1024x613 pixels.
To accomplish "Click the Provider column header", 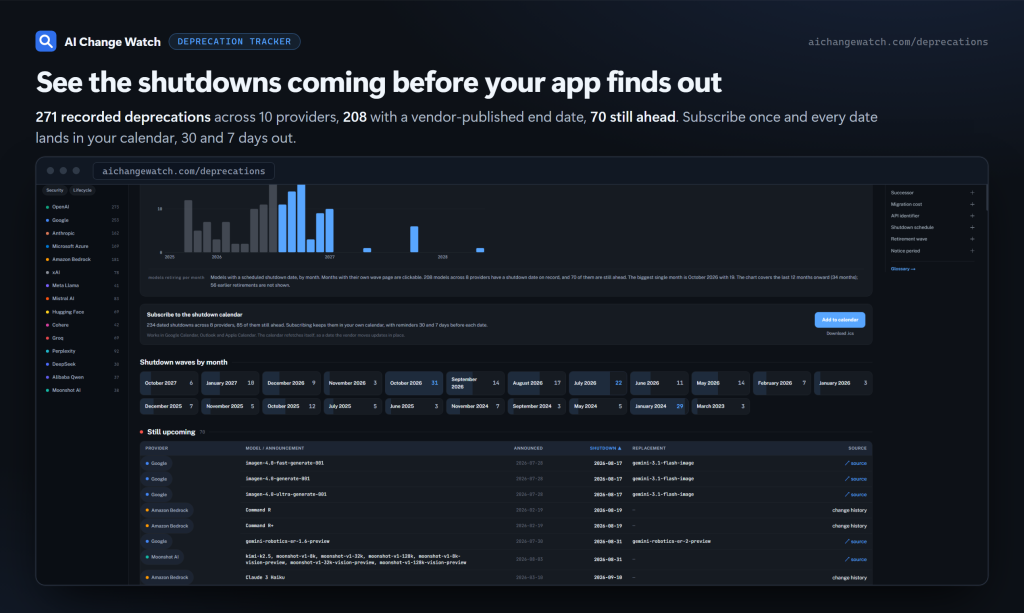I will click(x=157, y=448).
